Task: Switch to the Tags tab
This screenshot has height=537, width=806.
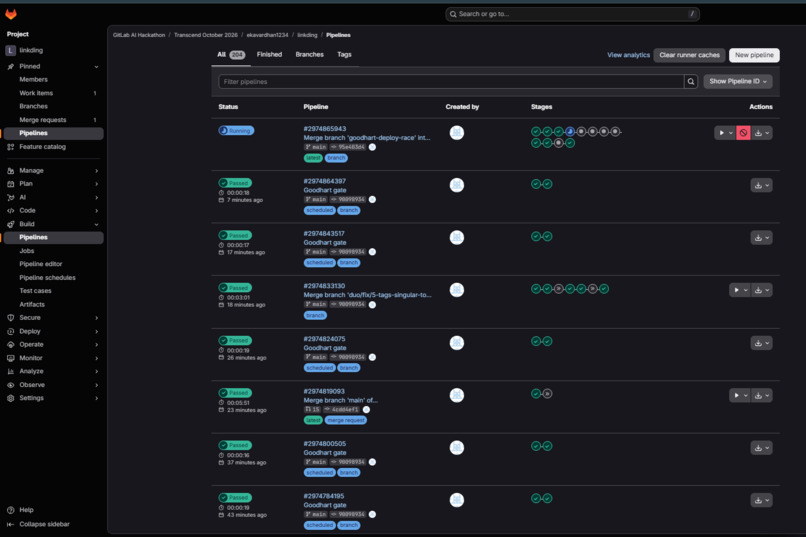Action: tap(344, 54)
